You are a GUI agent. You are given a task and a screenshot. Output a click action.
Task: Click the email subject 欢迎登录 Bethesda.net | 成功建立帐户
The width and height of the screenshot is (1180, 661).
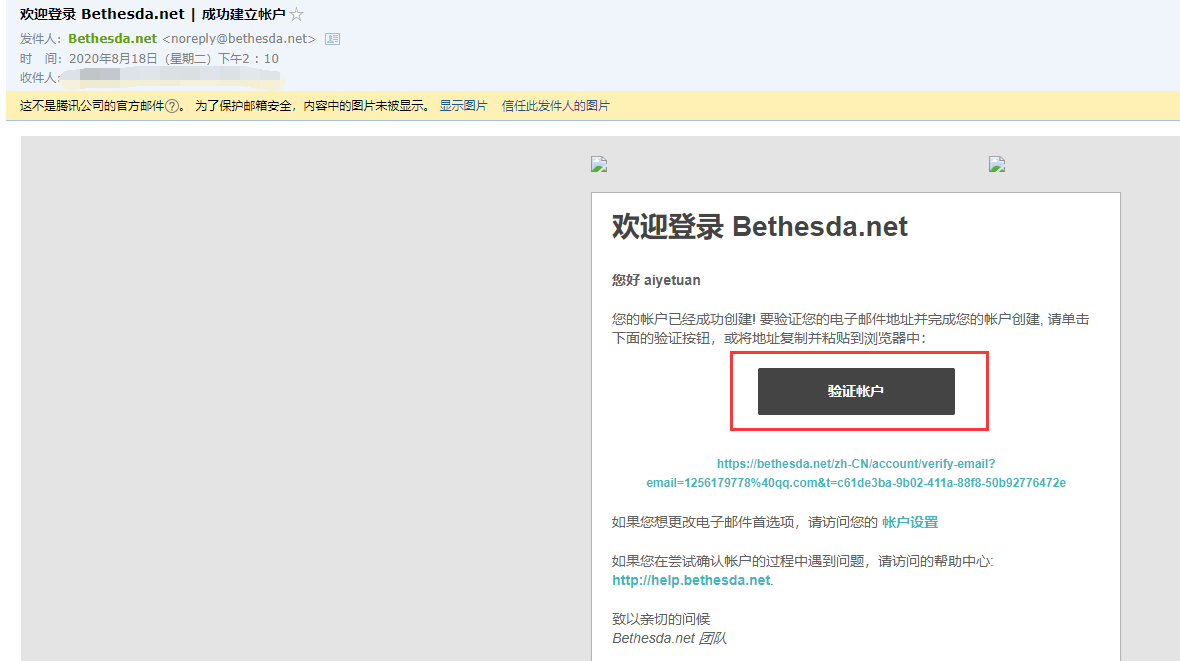coord(153,14)
